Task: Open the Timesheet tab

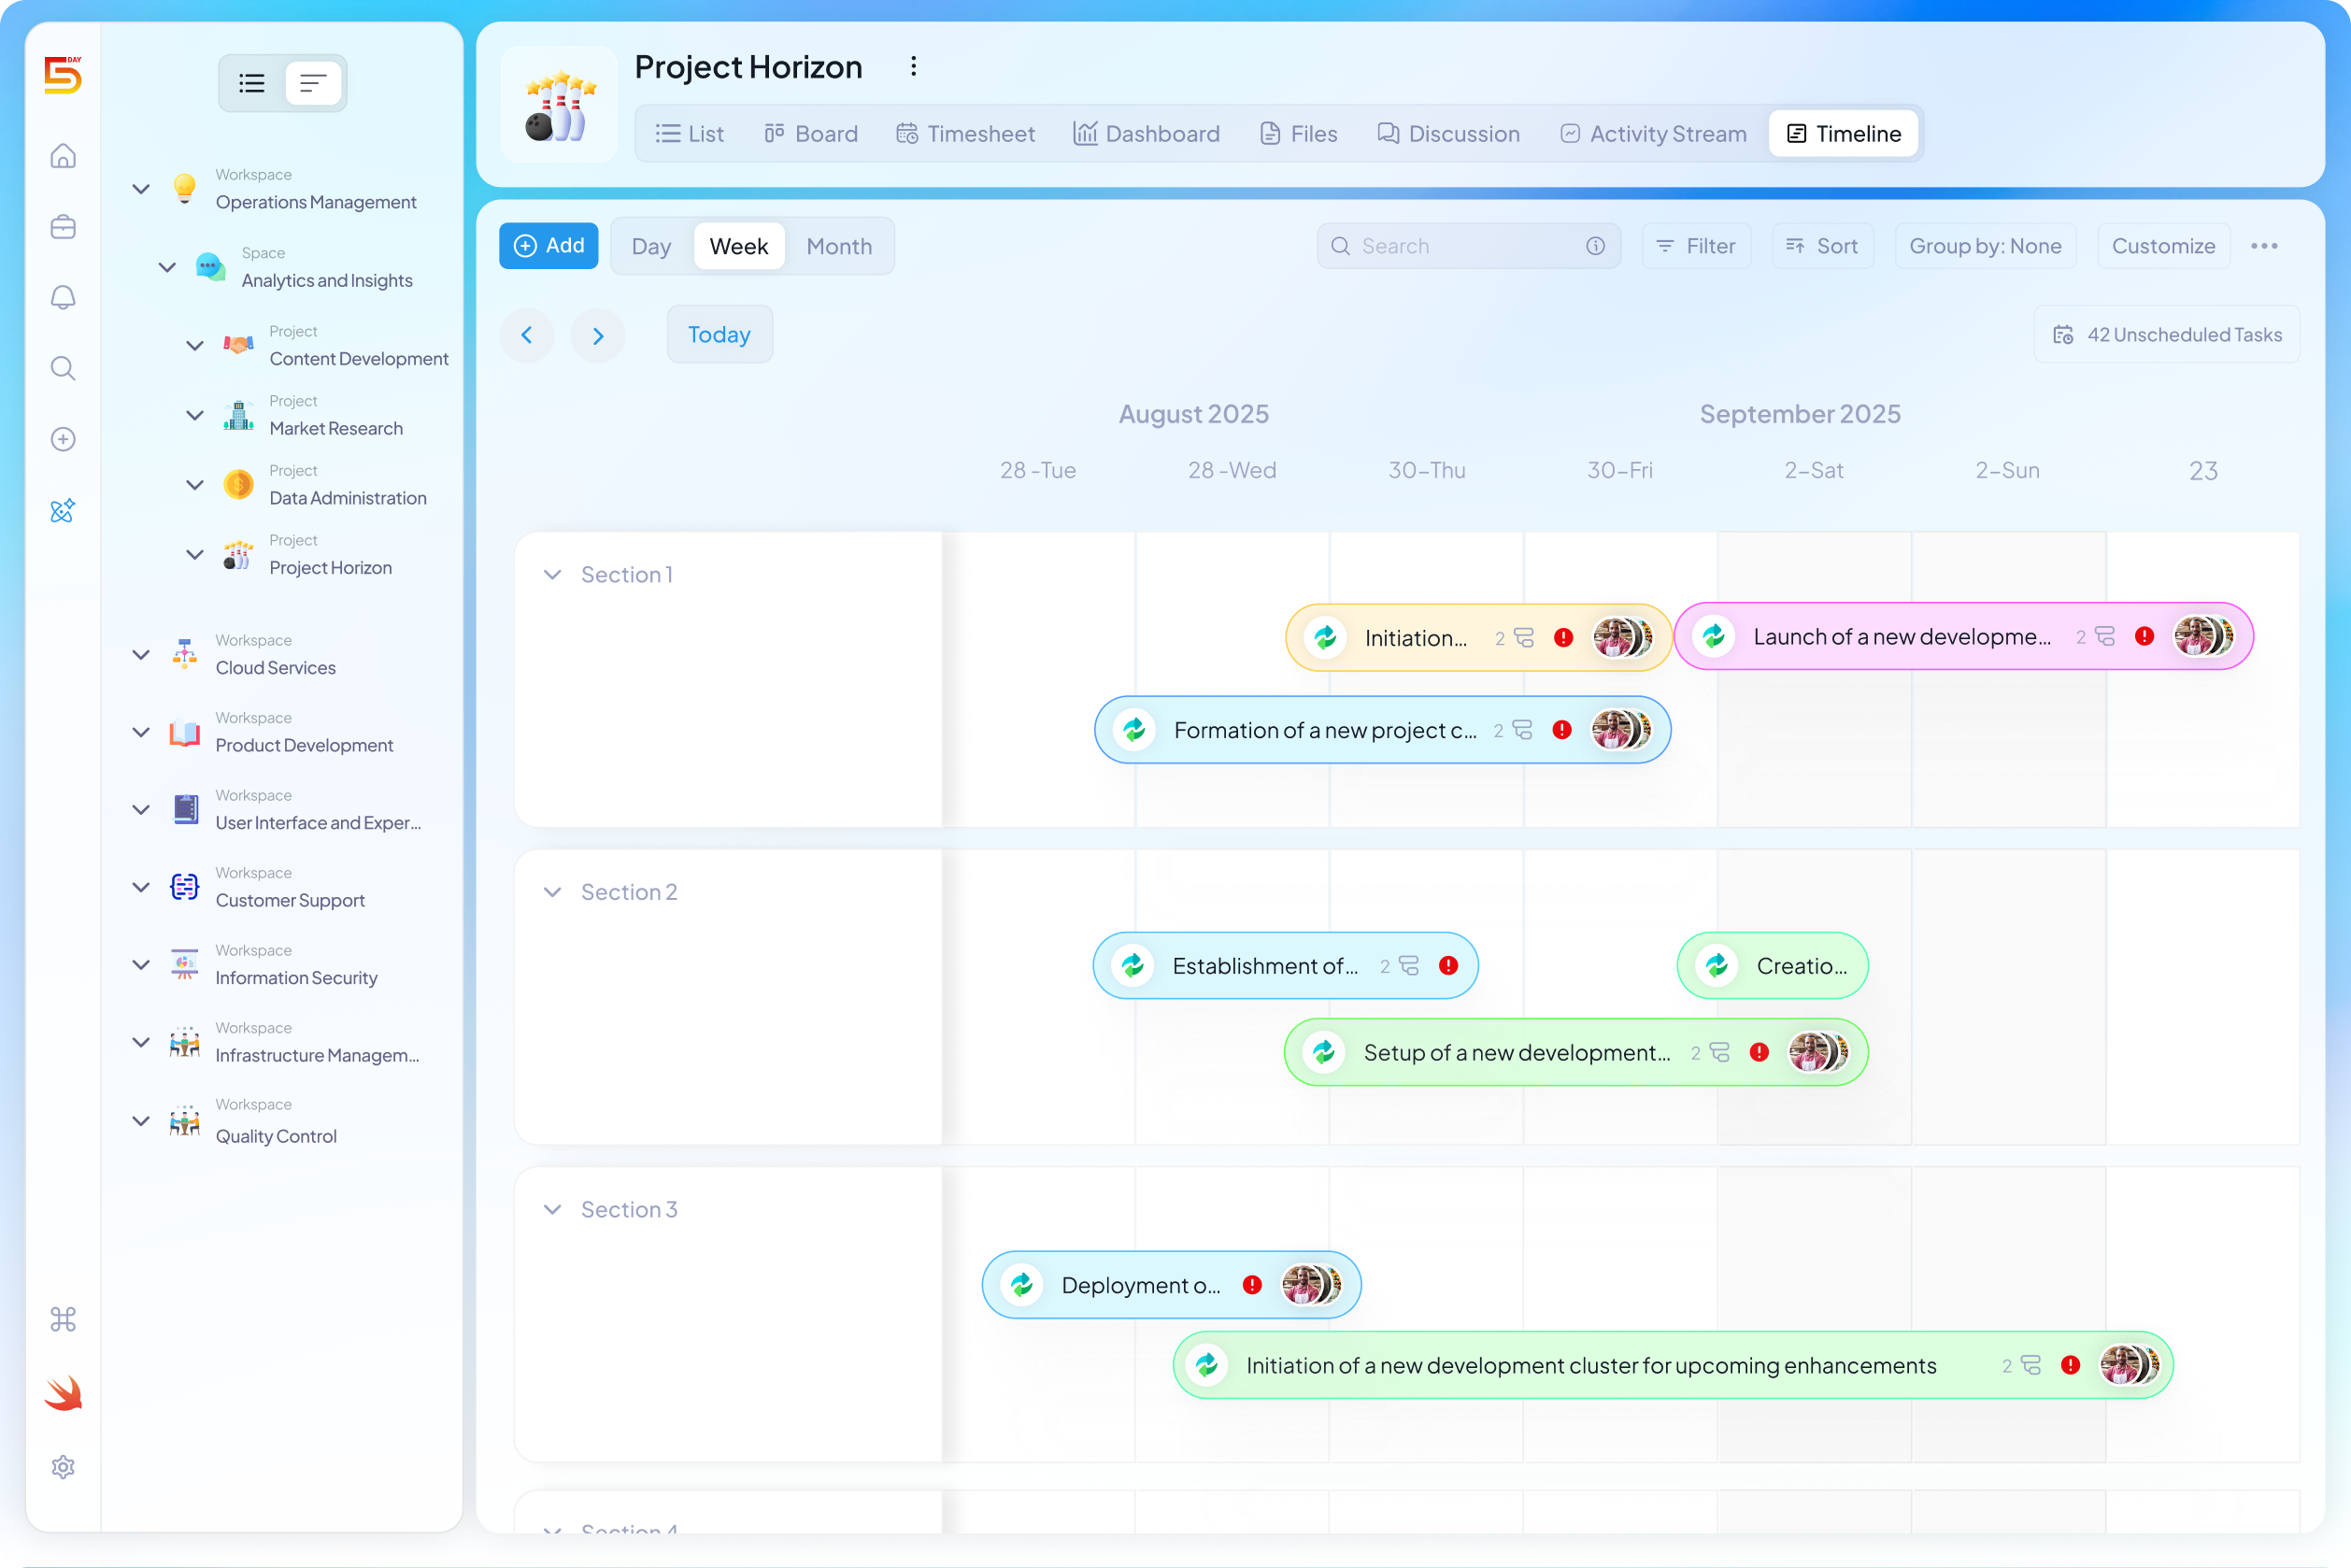Action: tap(964, 133)
